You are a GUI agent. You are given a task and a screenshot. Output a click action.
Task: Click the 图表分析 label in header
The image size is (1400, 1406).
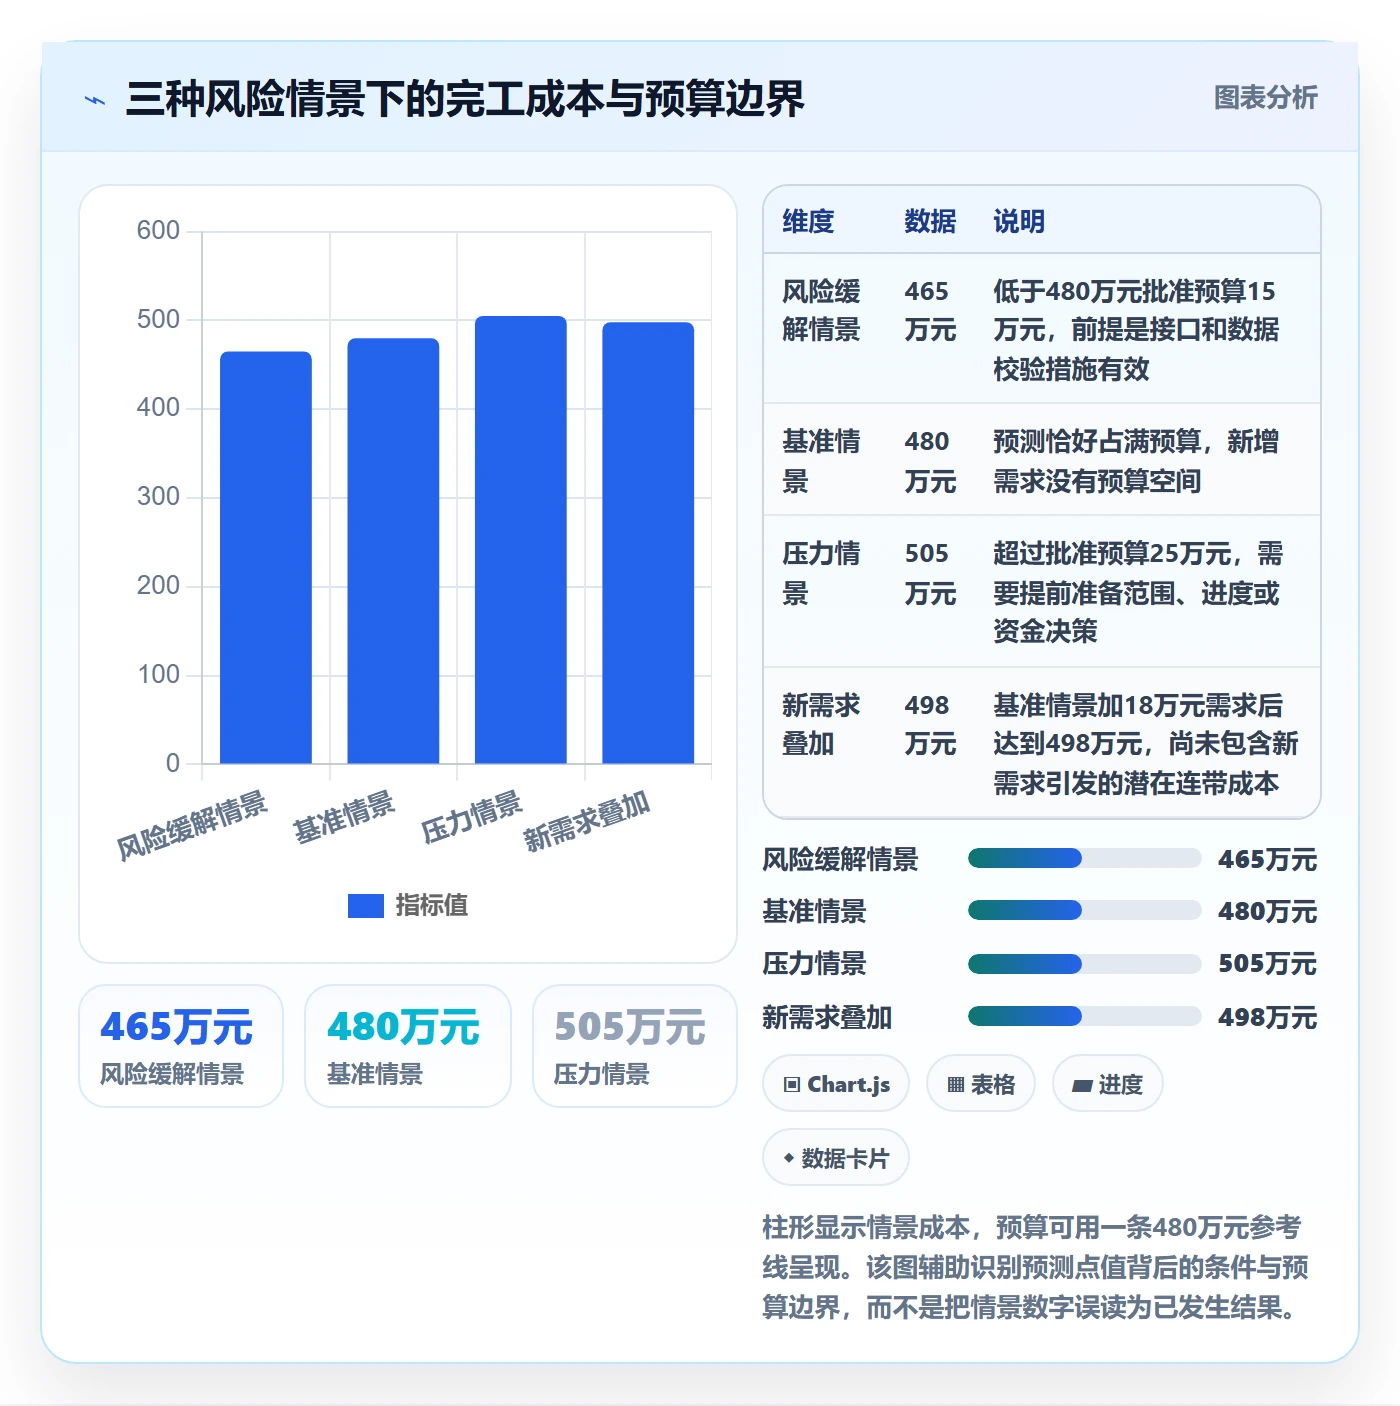1265,97
